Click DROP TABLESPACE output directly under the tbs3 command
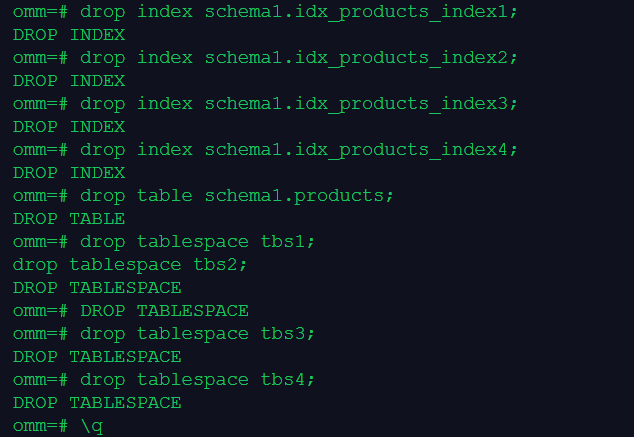This screenshot has height=437, width=634. click(97, 357)
